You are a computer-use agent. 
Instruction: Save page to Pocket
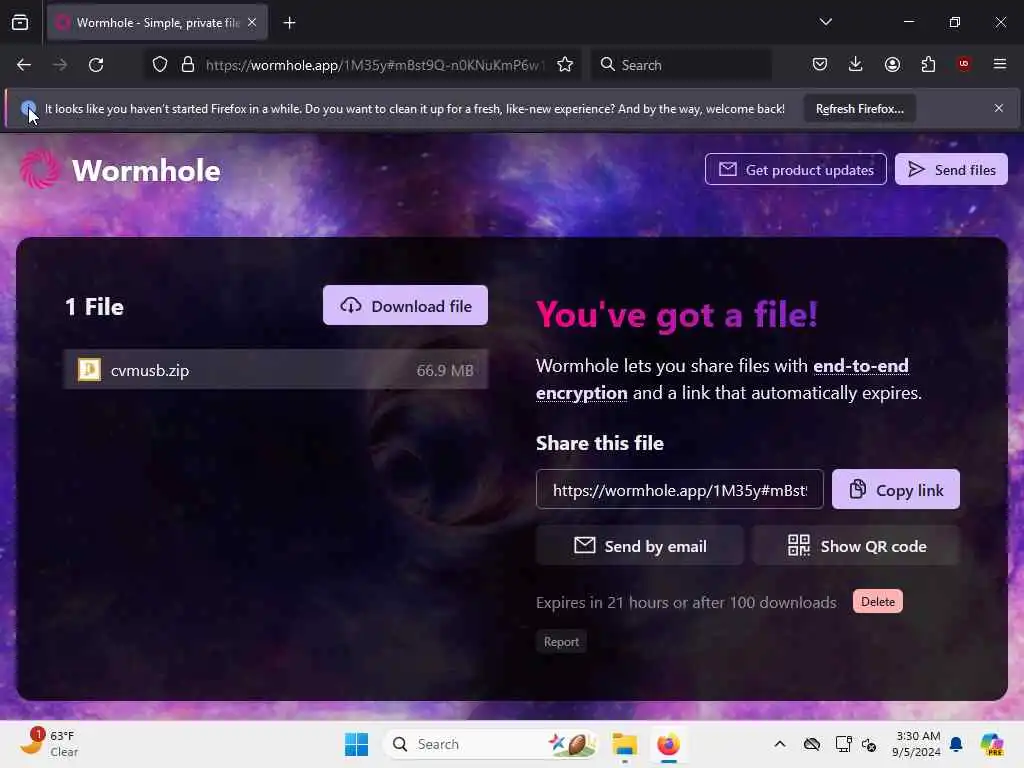coord(820,64)
